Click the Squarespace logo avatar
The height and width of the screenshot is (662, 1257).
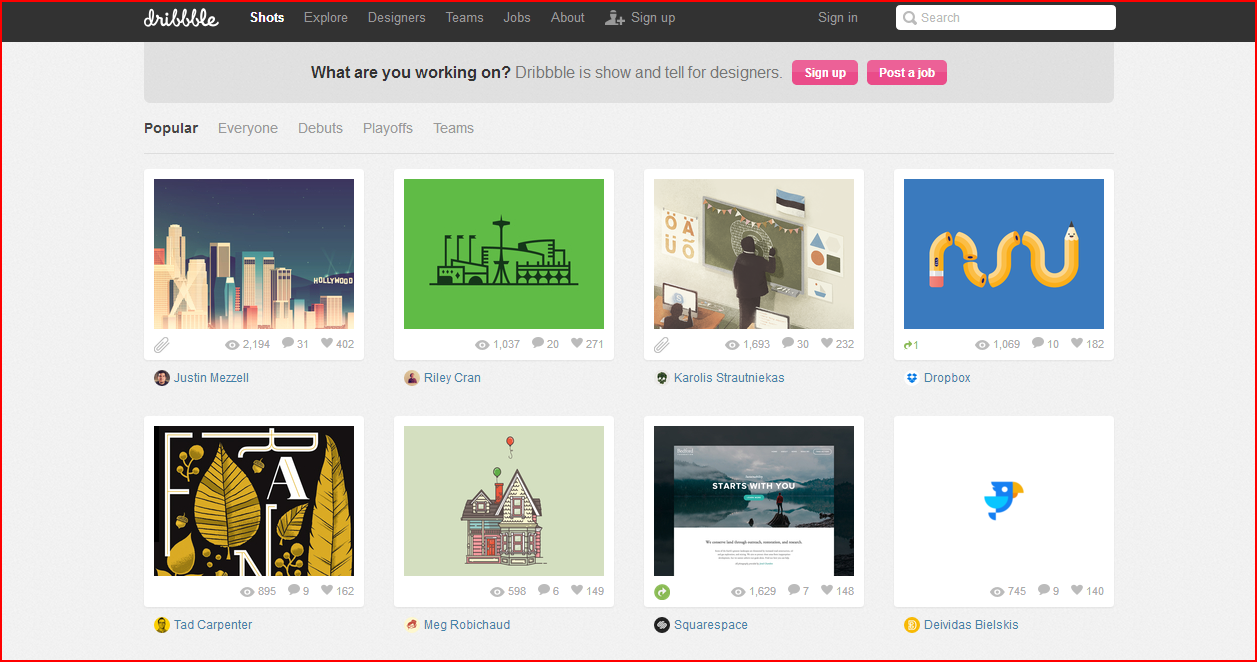tap(662, 625)
